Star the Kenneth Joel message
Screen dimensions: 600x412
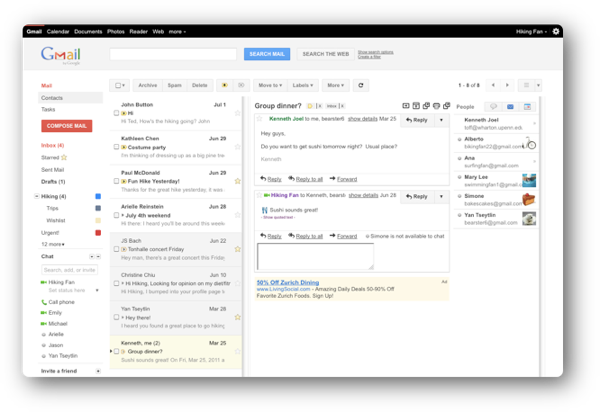[x=259, y=119]
